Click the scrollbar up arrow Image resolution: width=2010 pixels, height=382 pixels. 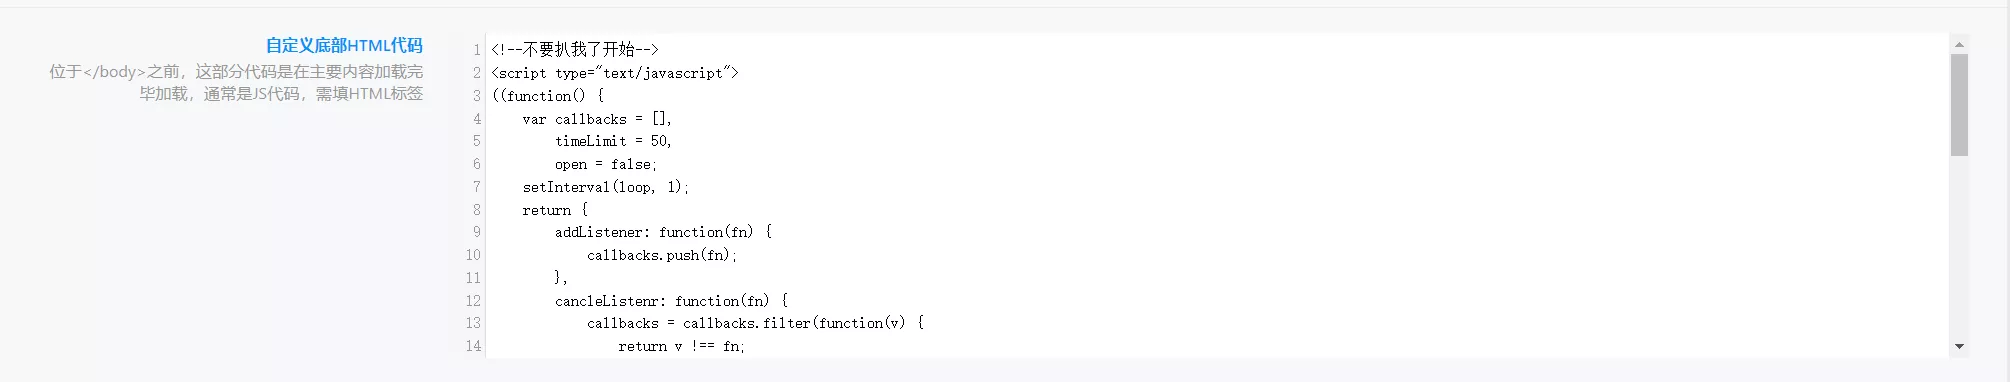(x=1959, y=44)
